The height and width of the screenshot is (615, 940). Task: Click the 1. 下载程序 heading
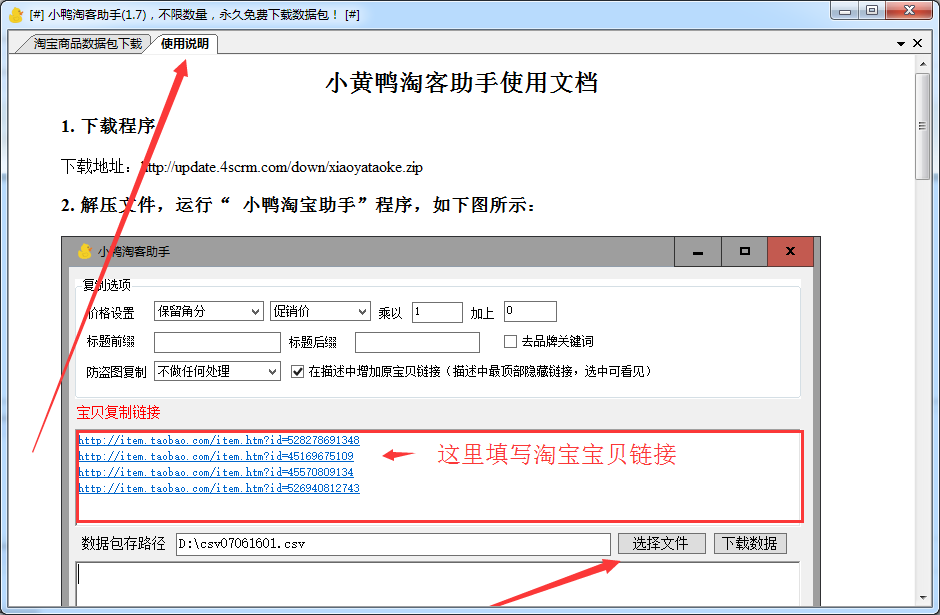[x=108, y=126]
